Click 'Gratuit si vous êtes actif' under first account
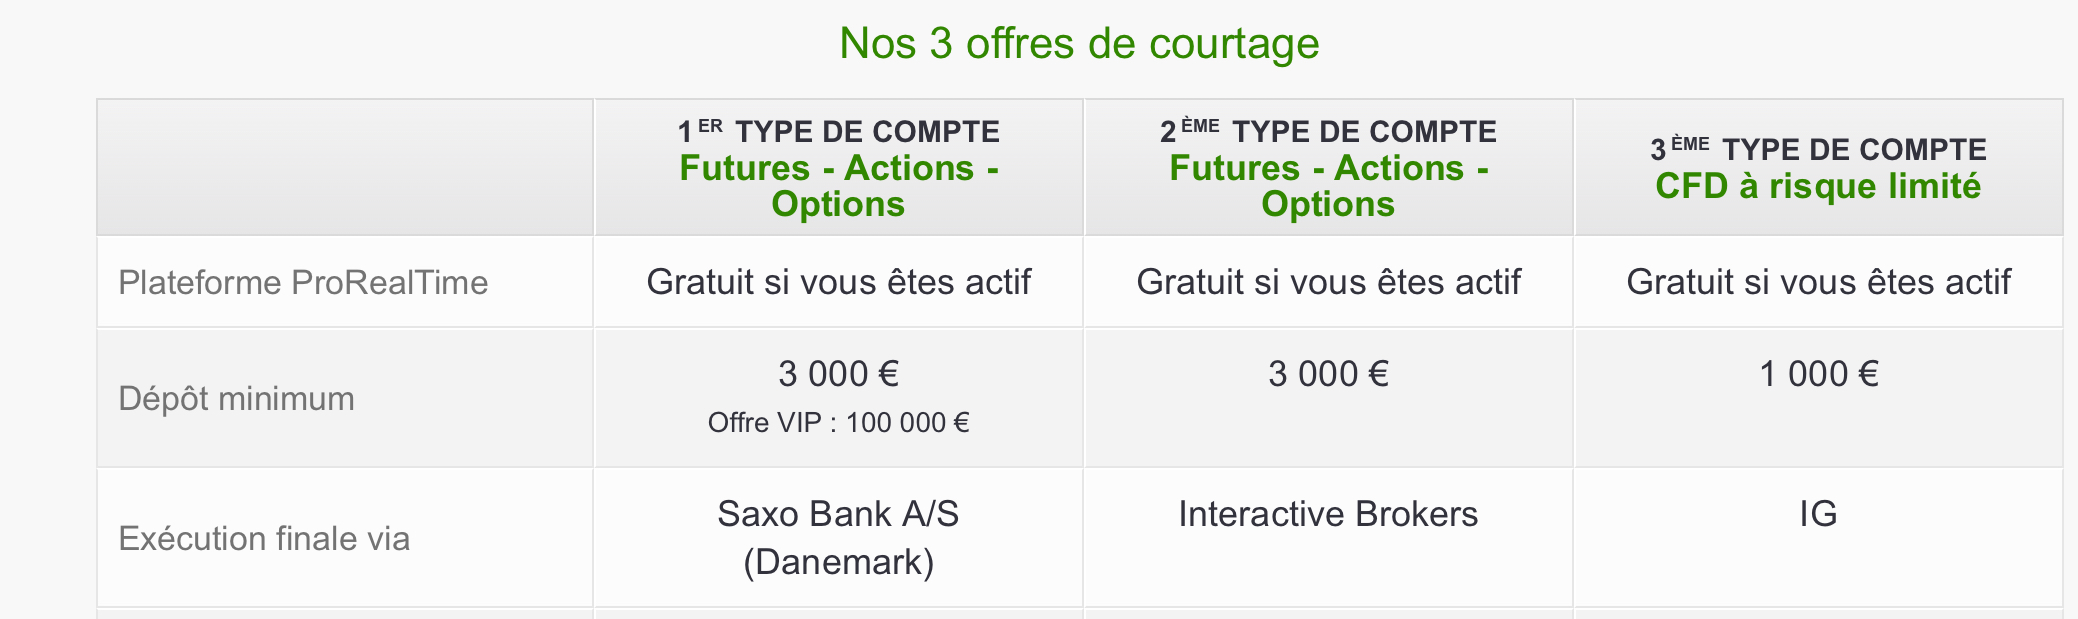This screenshot has width=2078, height=619. pos(838,283)
